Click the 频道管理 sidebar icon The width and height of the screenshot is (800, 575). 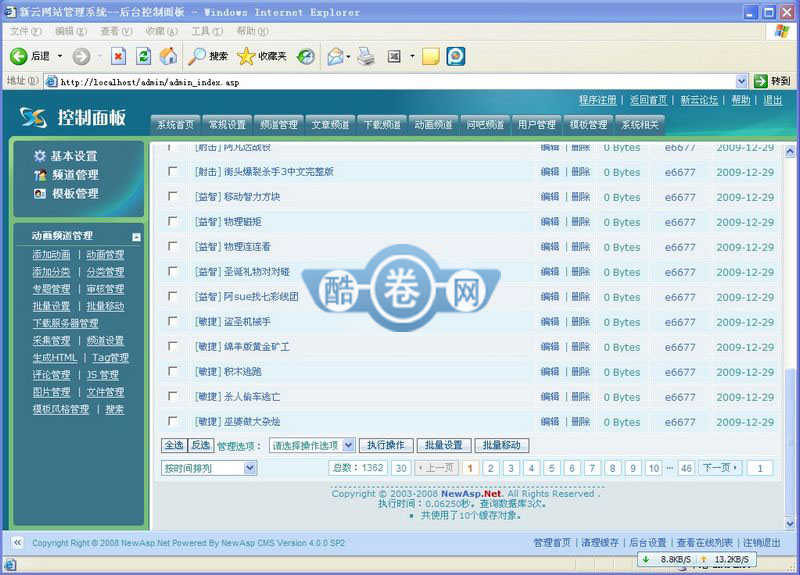(x=40, y=175)
